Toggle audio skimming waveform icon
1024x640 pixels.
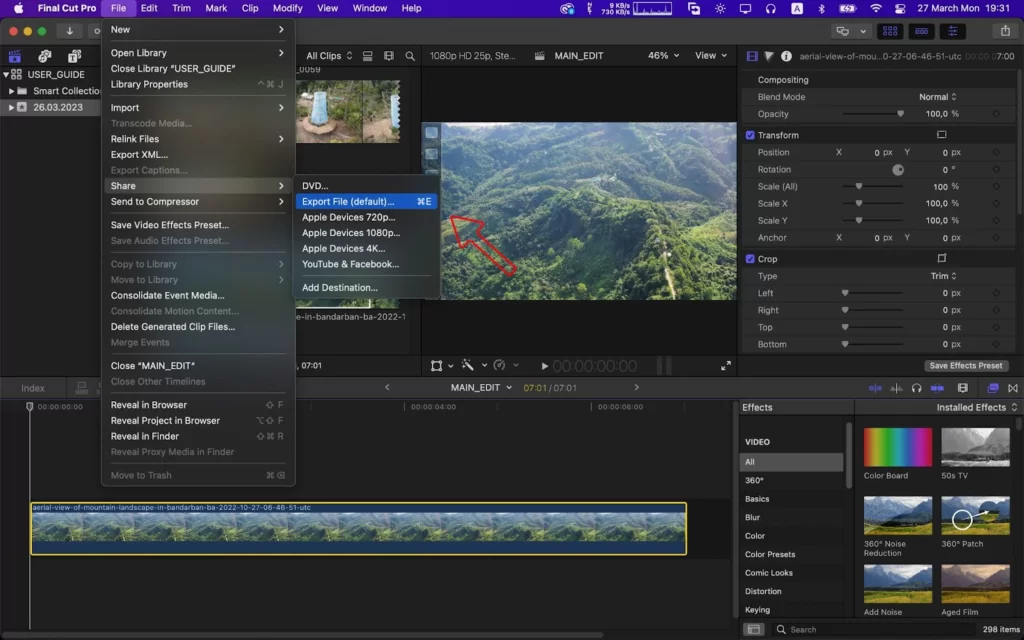896,388
